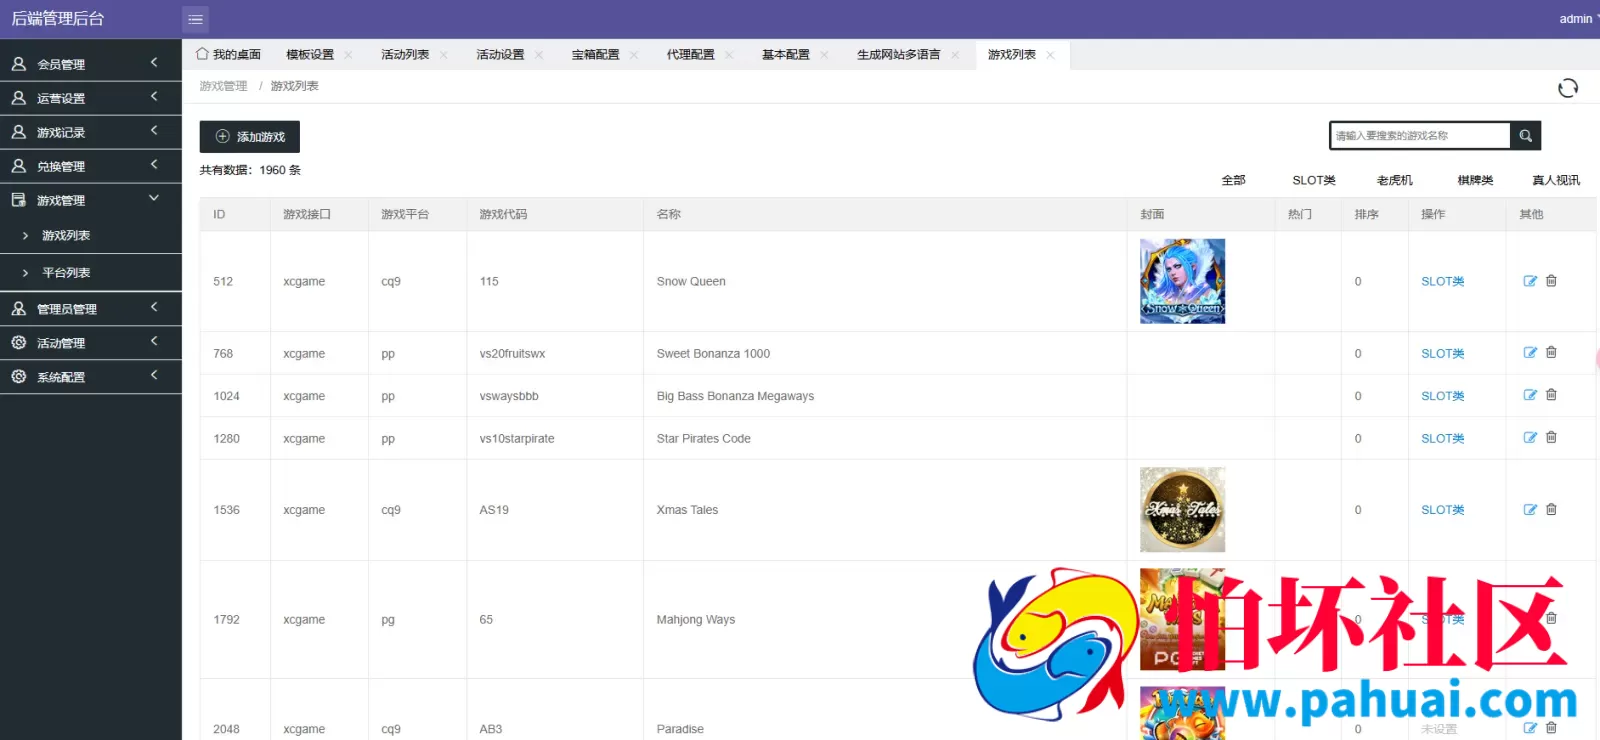Image resolution: width=1600 pixels, height=740 pixels.
Task: Switch to the 基本配置 tab
Action: point(786,55)
